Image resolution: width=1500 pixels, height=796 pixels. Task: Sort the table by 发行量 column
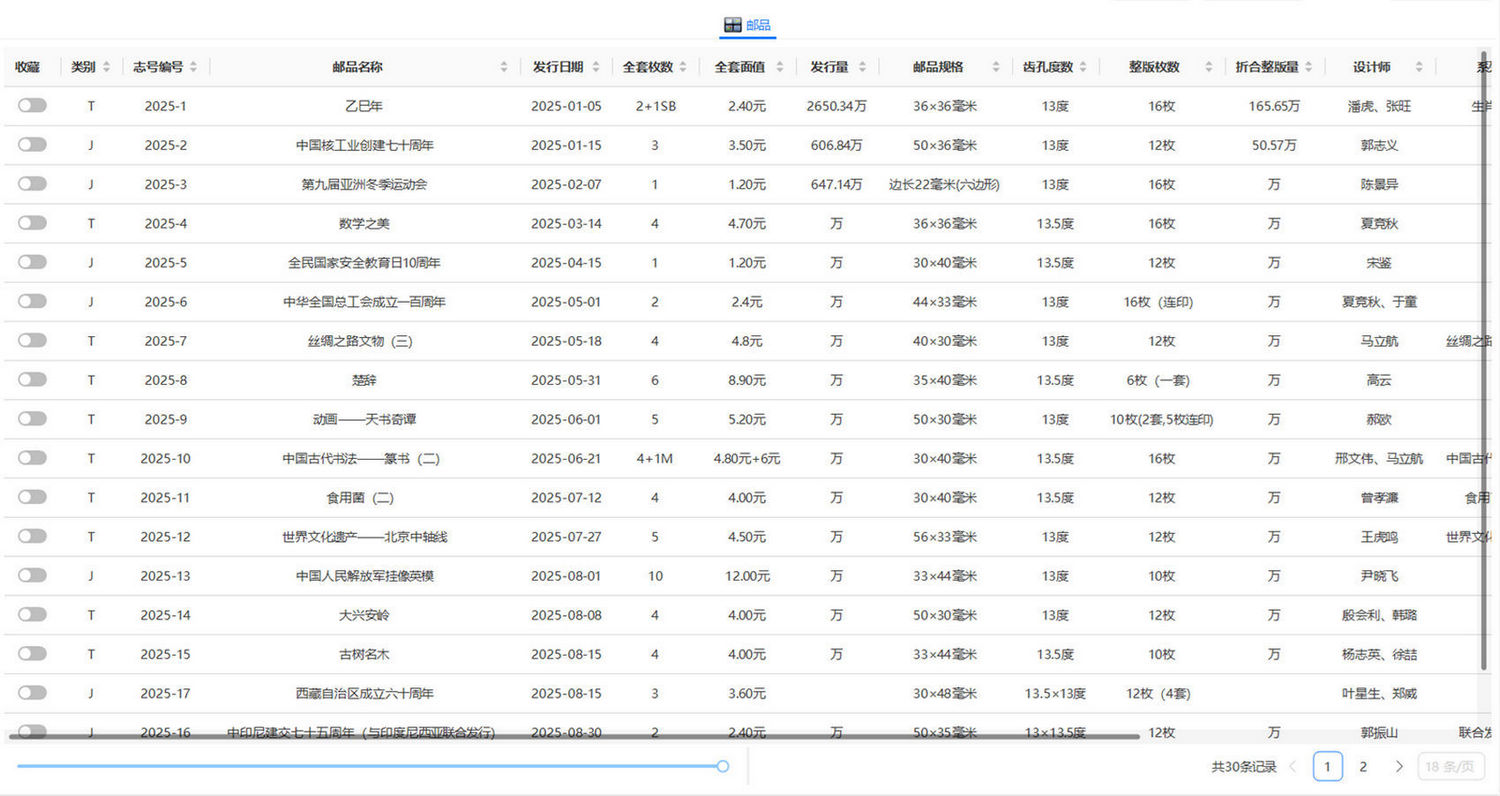pos(862,67)
